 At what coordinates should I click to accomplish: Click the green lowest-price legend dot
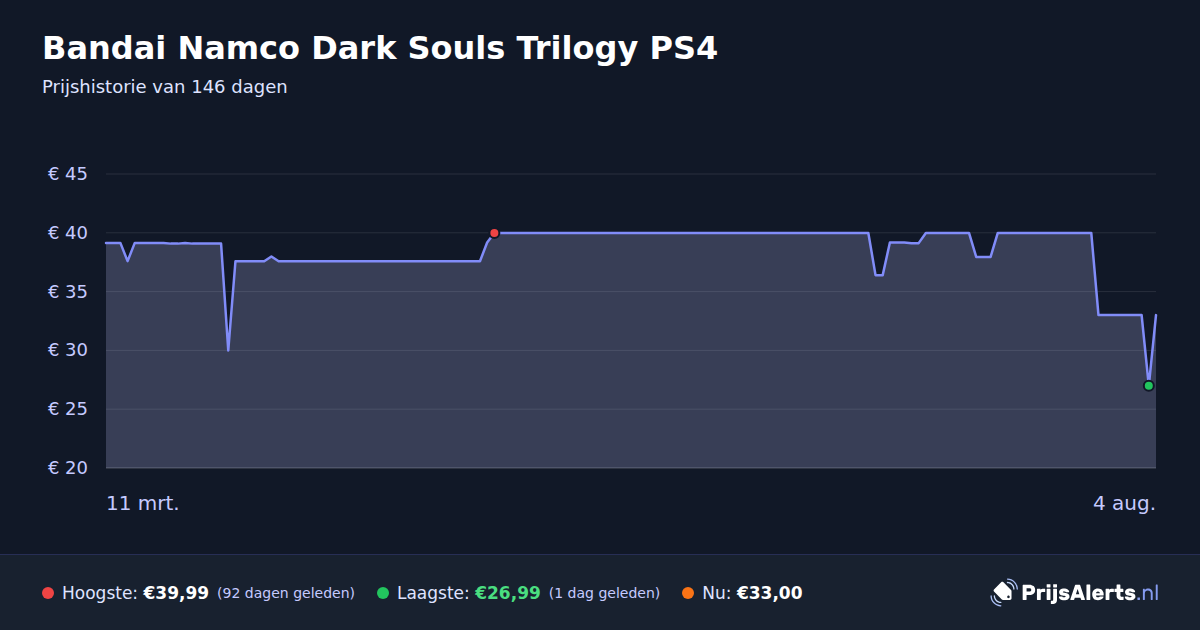click(383, 593)
